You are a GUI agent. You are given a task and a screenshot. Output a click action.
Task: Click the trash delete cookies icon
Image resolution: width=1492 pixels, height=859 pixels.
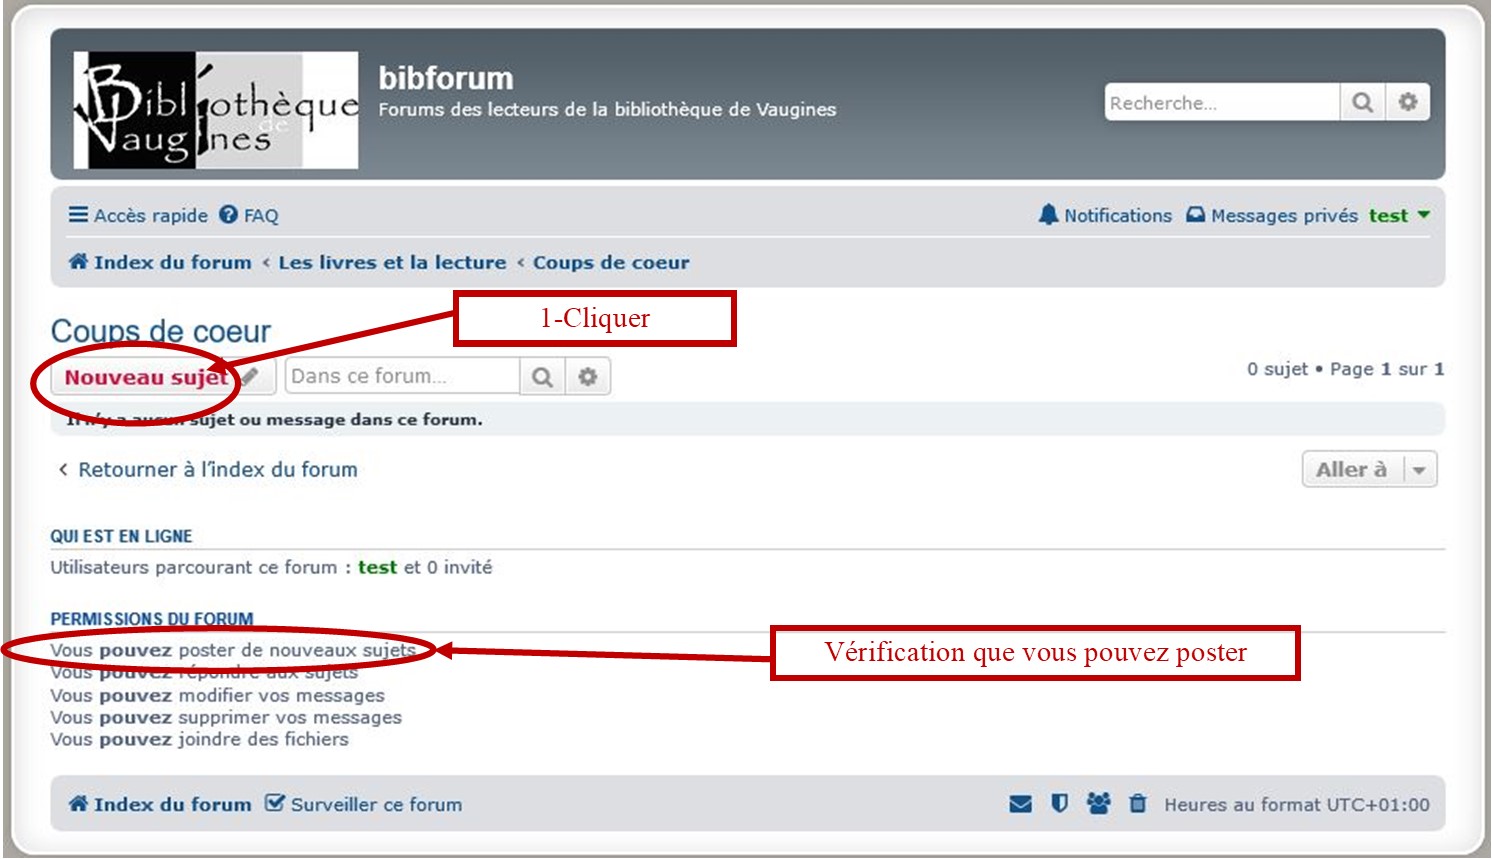point(1137,804)
